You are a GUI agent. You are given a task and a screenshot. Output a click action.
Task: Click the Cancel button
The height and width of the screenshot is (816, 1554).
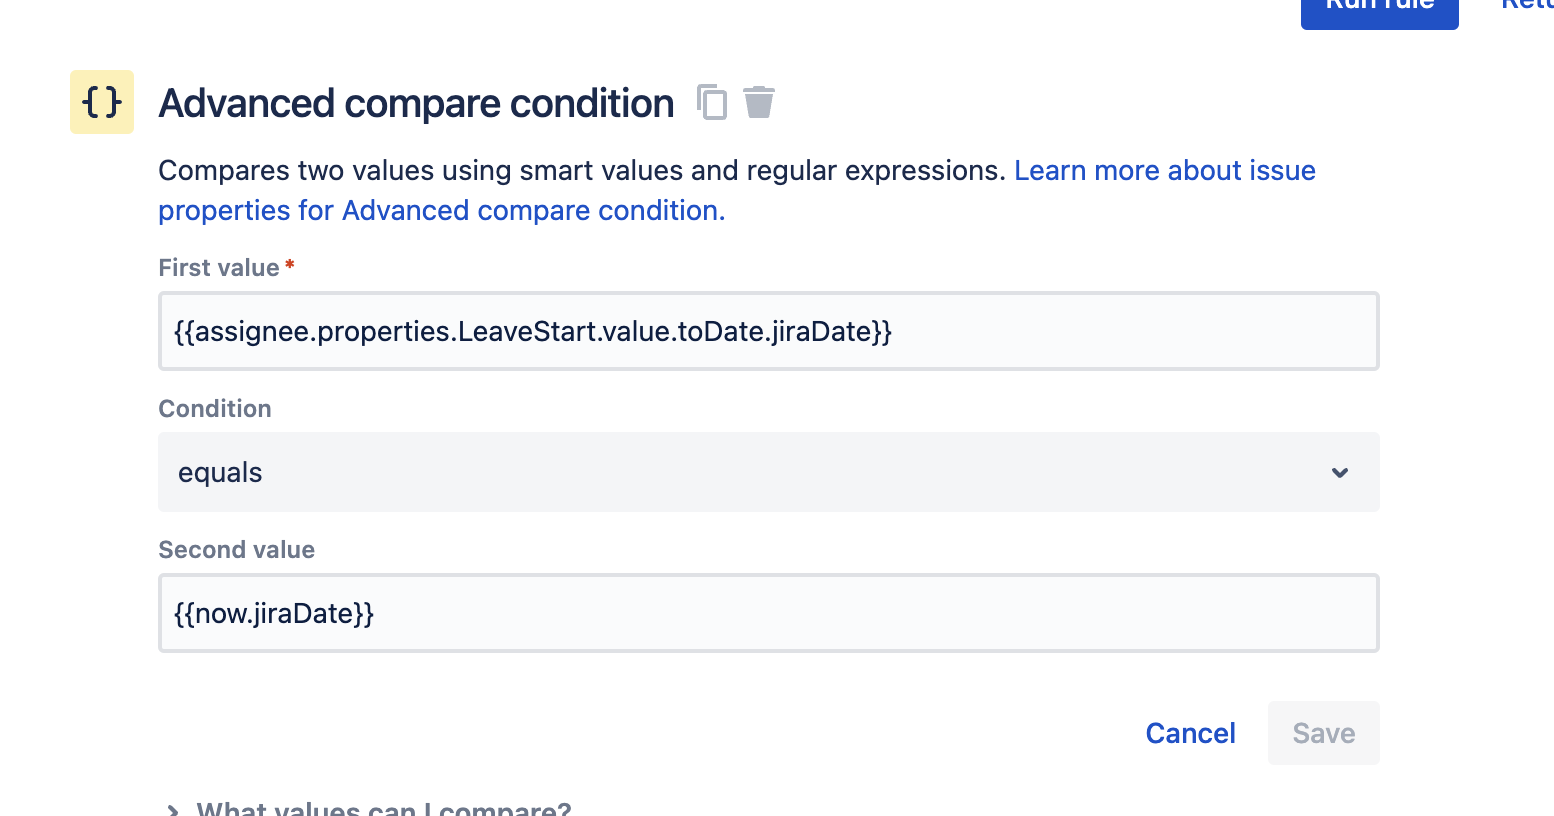click(1190, 733)
